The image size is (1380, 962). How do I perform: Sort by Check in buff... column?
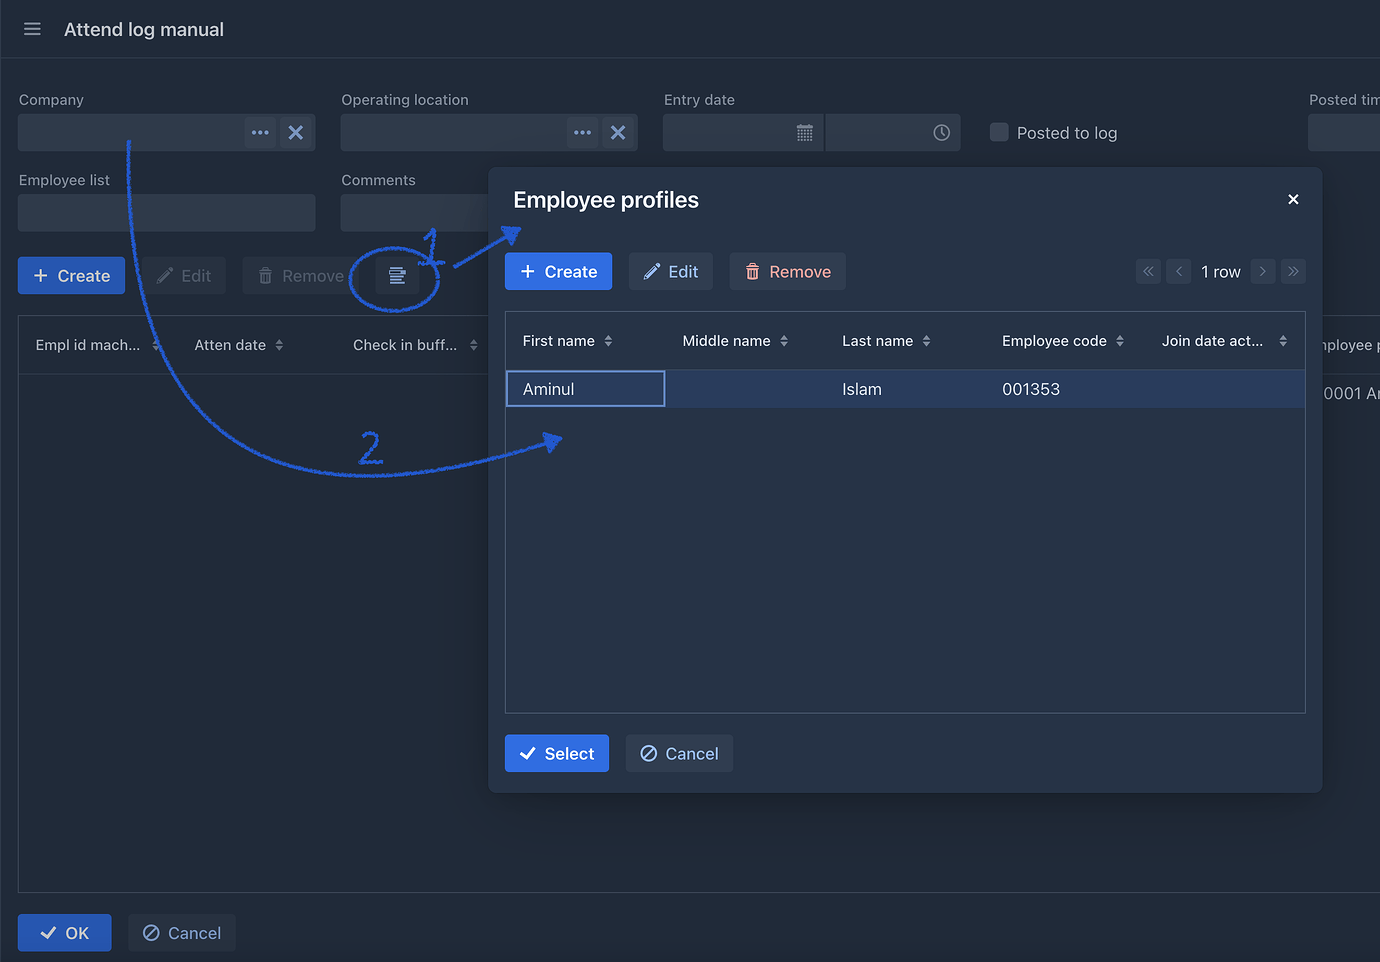[x=415, y=345]
